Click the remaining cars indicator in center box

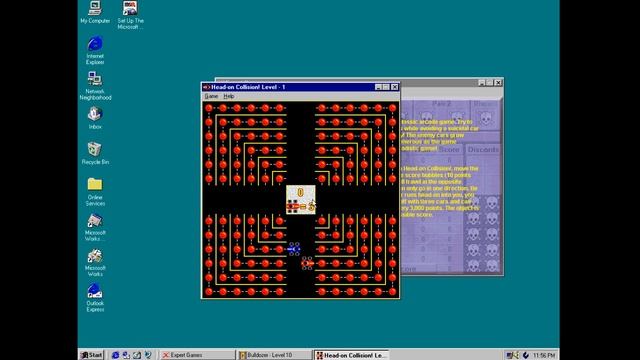point(301,207)
